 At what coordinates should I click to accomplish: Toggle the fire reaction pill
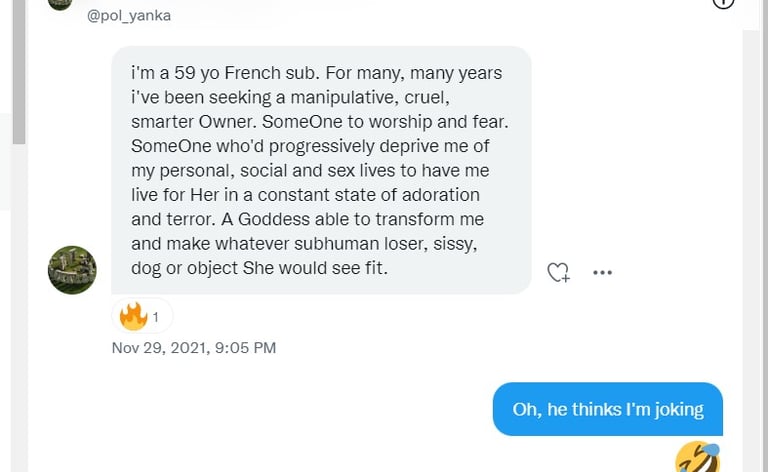142,316
